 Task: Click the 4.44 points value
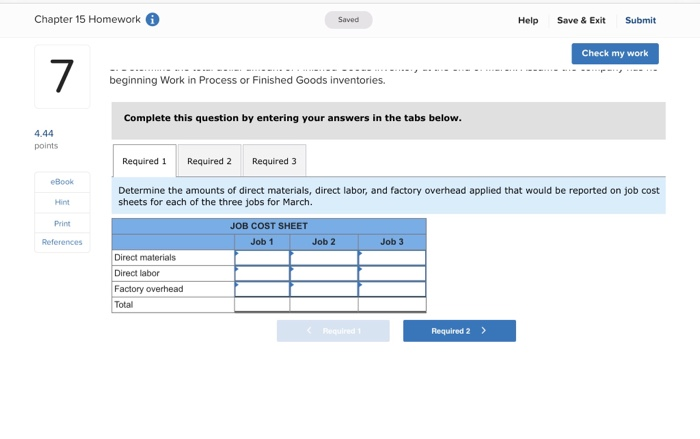point(44,134)
